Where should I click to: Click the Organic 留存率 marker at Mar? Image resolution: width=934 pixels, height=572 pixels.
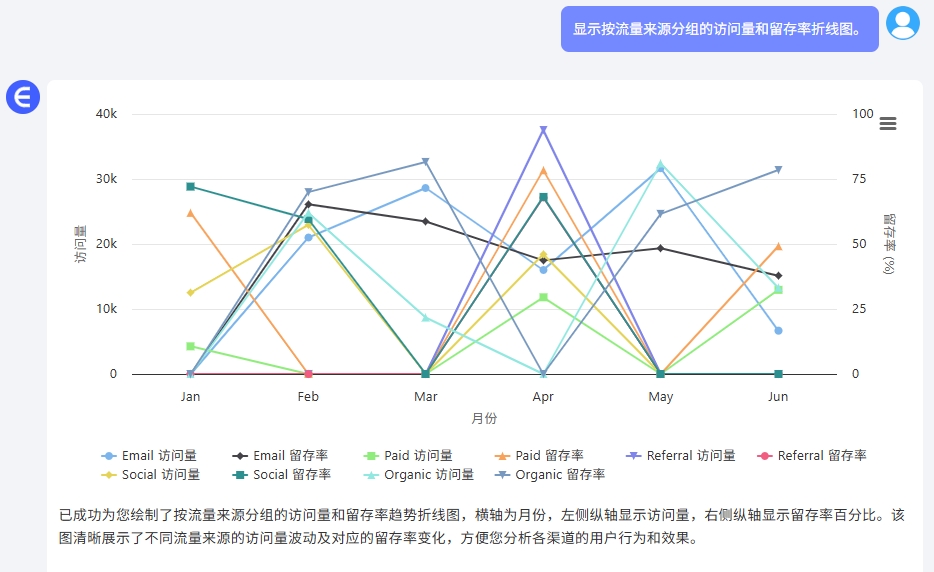pos(425,161)
